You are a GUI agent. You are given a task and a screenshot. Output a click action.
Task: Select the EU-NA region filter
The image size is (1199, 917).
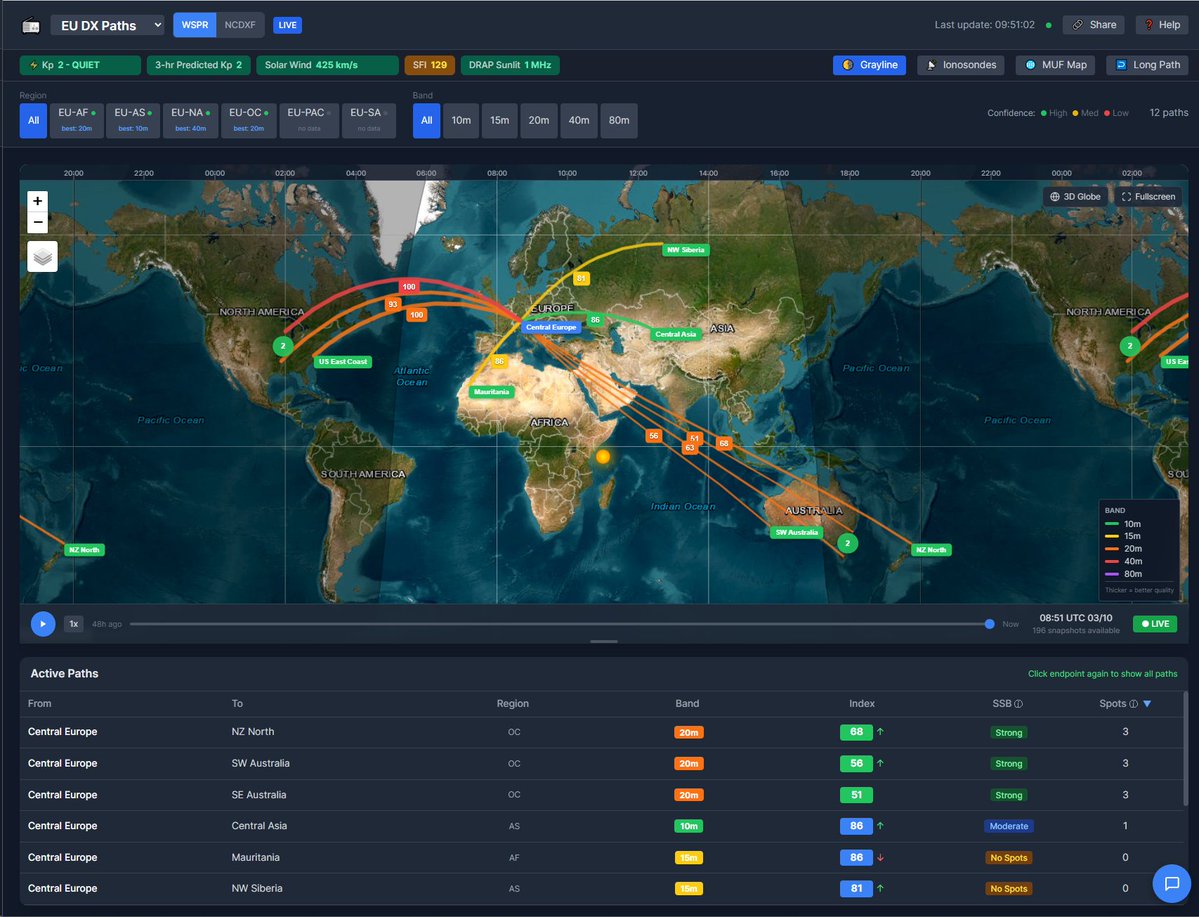pos(190,120)
